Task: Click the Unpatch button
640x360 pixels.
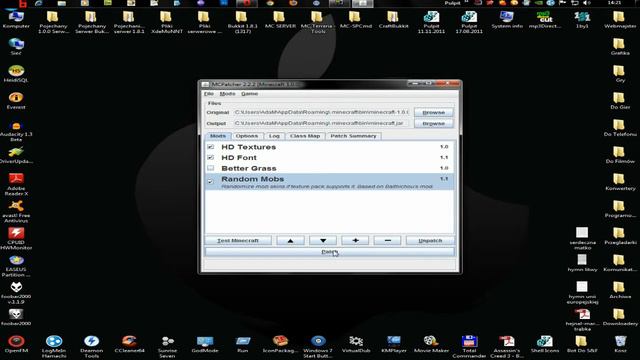Action: (x=430, y=240)
